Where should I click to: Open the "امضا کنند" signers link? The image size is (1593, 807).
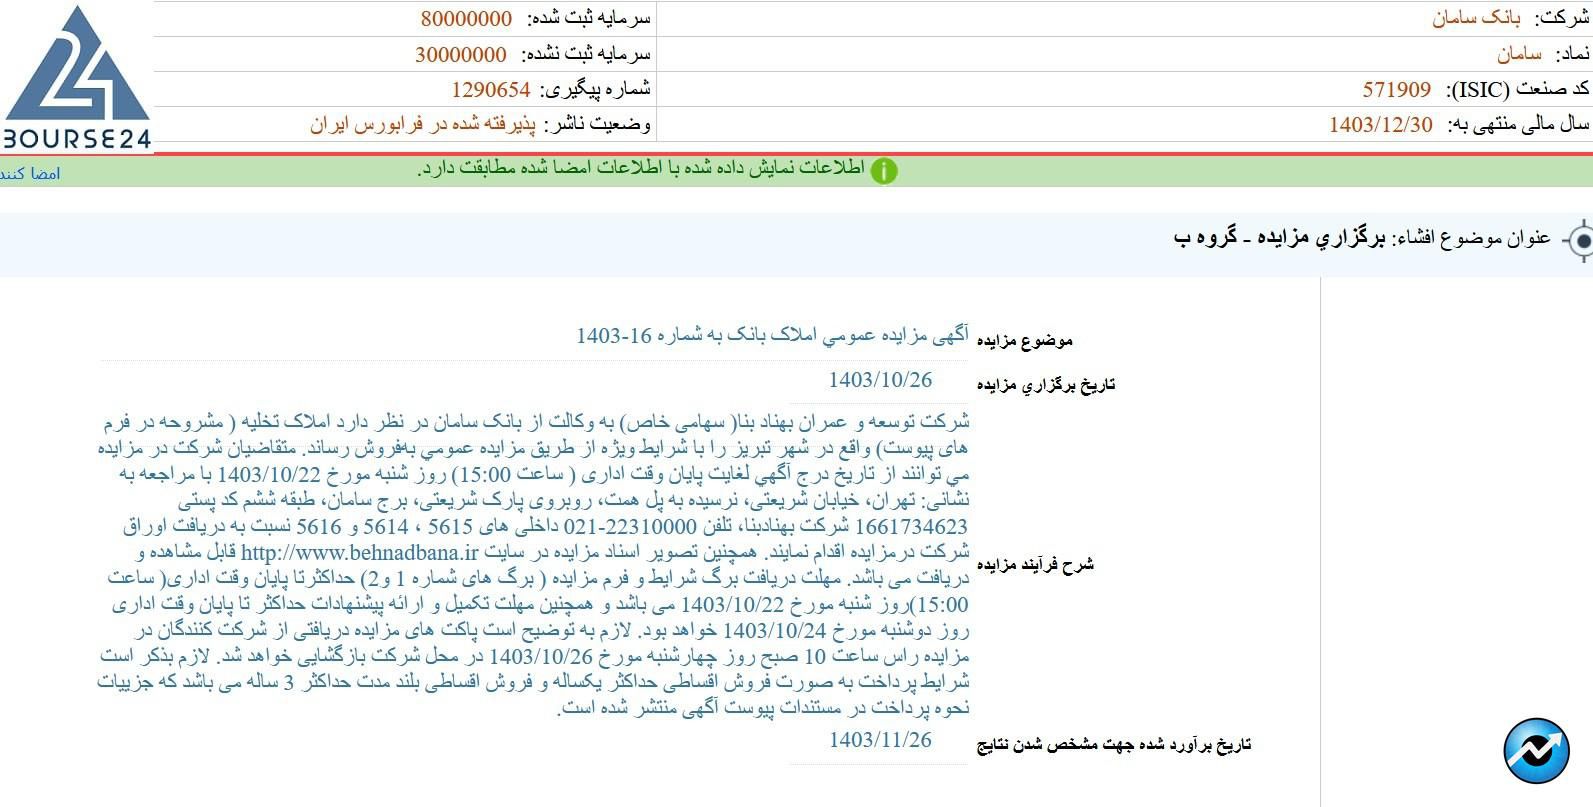tap(30, 173)
